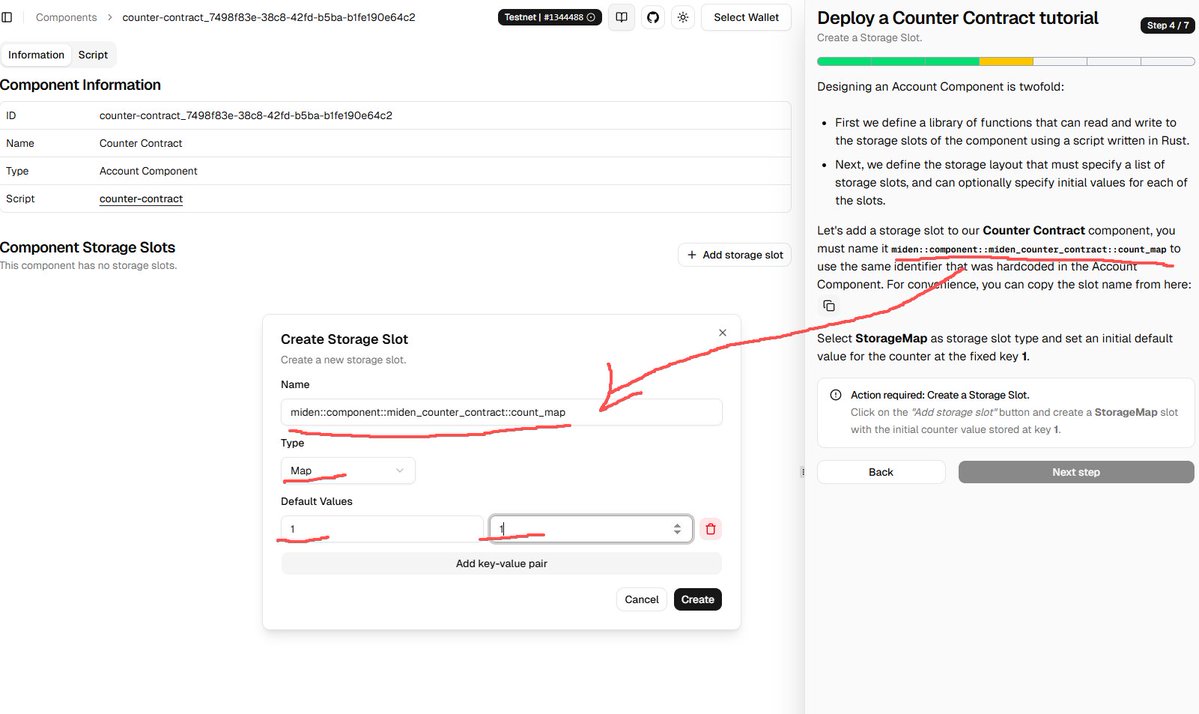Screen dimensions: 1199x714
Task: Click the breadcrumb counter-contract ID text
Action: [x=268, y=17]
